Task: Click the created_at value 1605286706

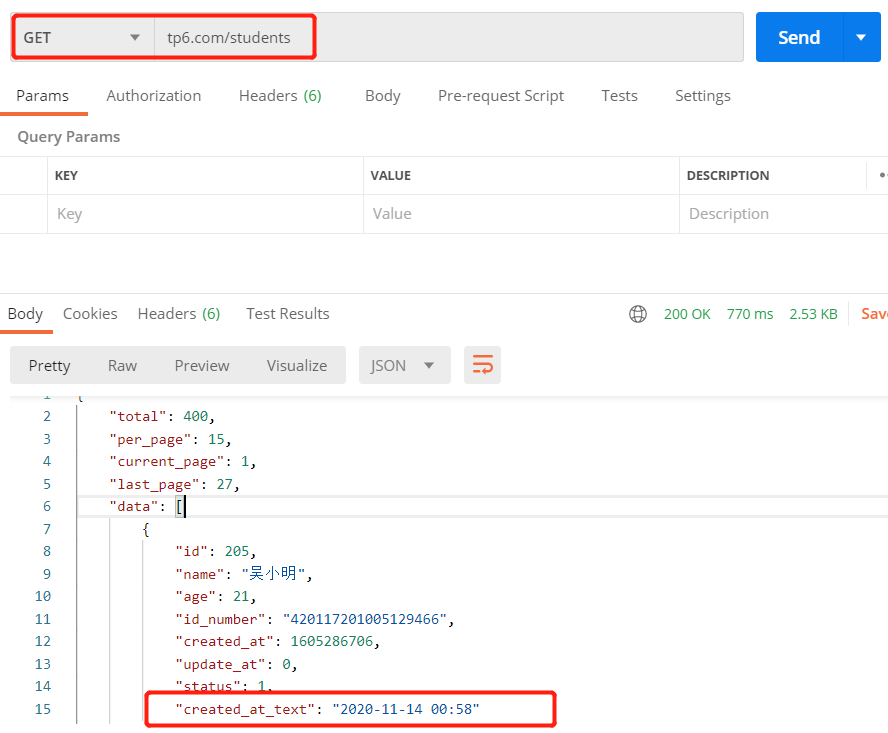Action: (332, 641)
